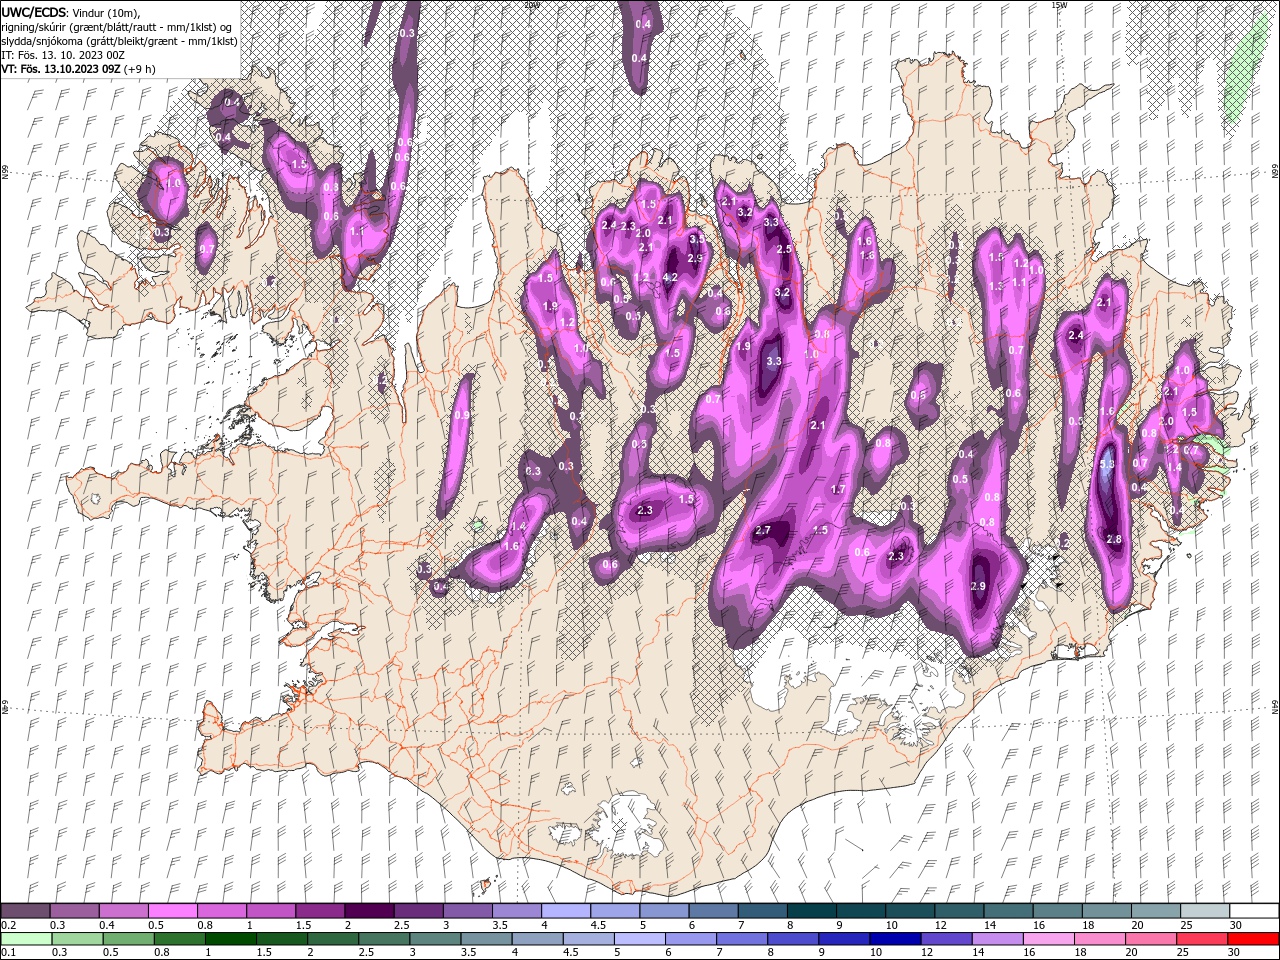Image resolution: width=1280 pixels, height=960 pixels.
Task: Click the bright red 30+ legend swatch
Action: tap(1254, 939)
